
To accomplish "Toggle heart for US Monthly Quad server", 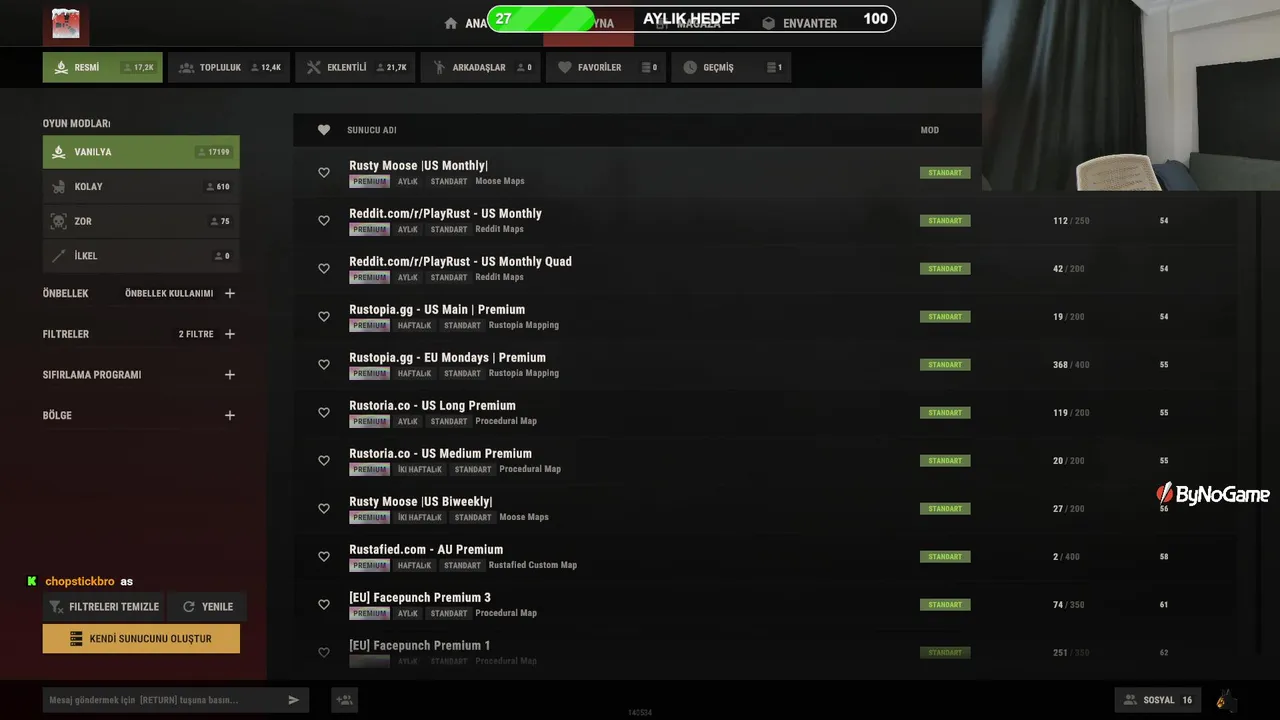I will [324, 269].
